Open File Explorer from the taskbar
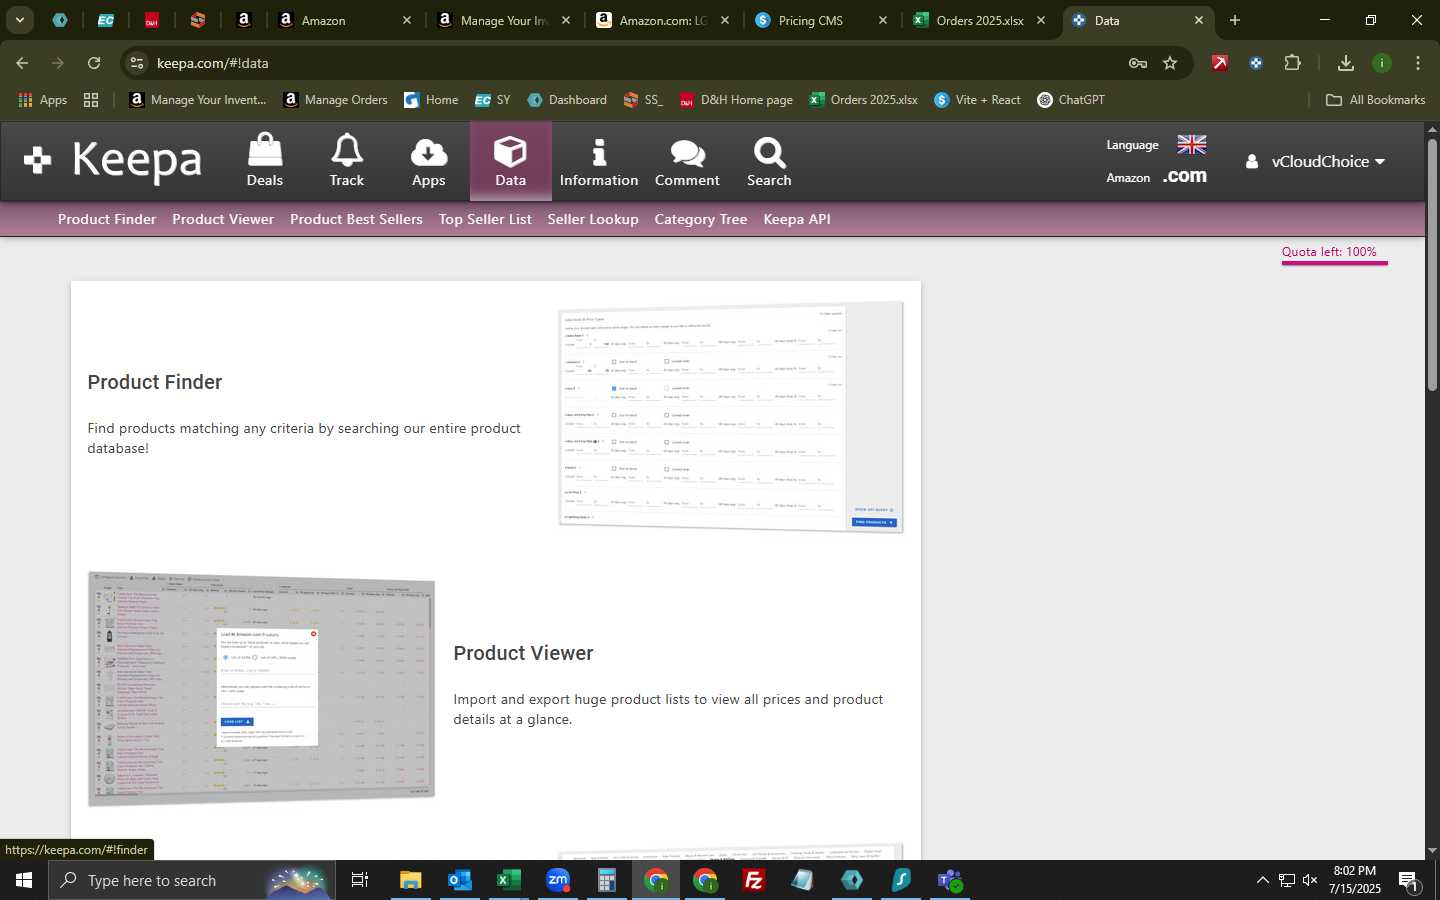Image resolution: width=1440 pixels, height=900 pixels. 410,880
